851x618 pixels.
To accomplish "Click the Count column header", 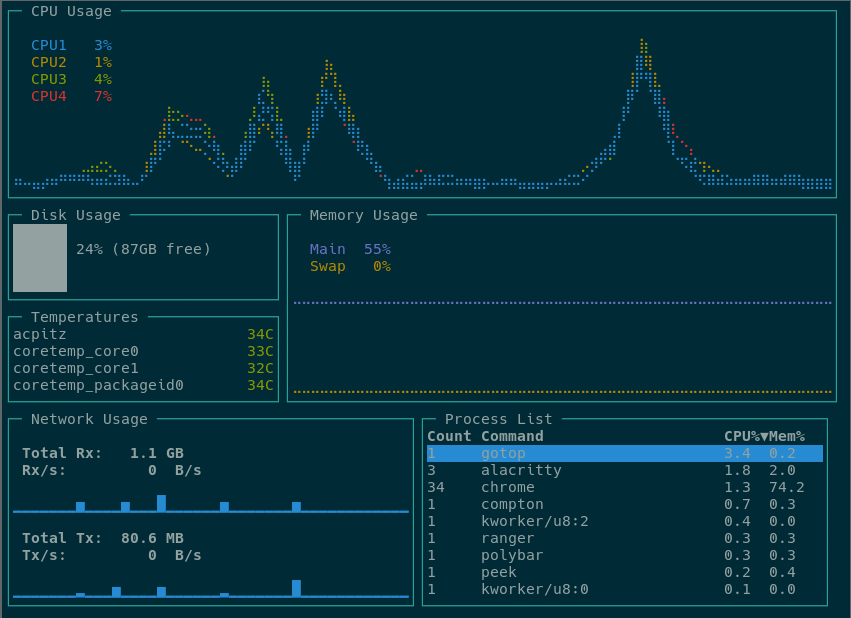I will [x=449, y=436].
